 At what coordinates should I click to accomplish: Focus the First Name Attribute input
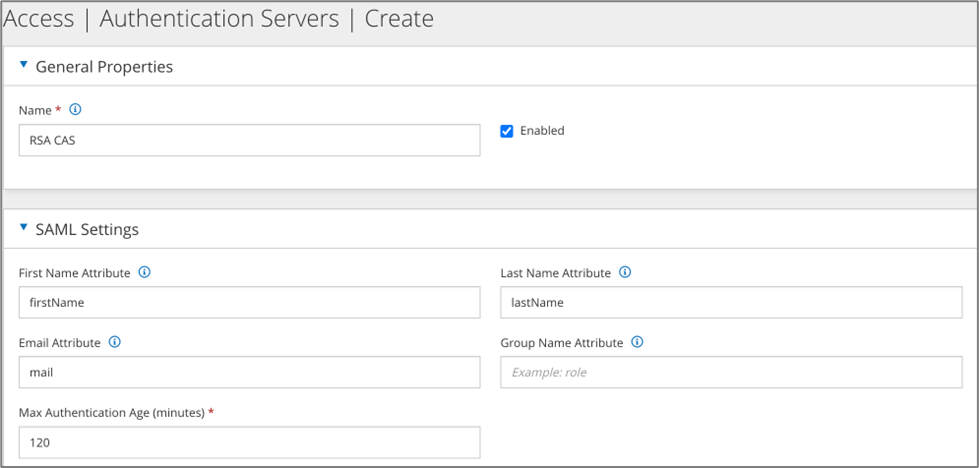coord(250,303)
